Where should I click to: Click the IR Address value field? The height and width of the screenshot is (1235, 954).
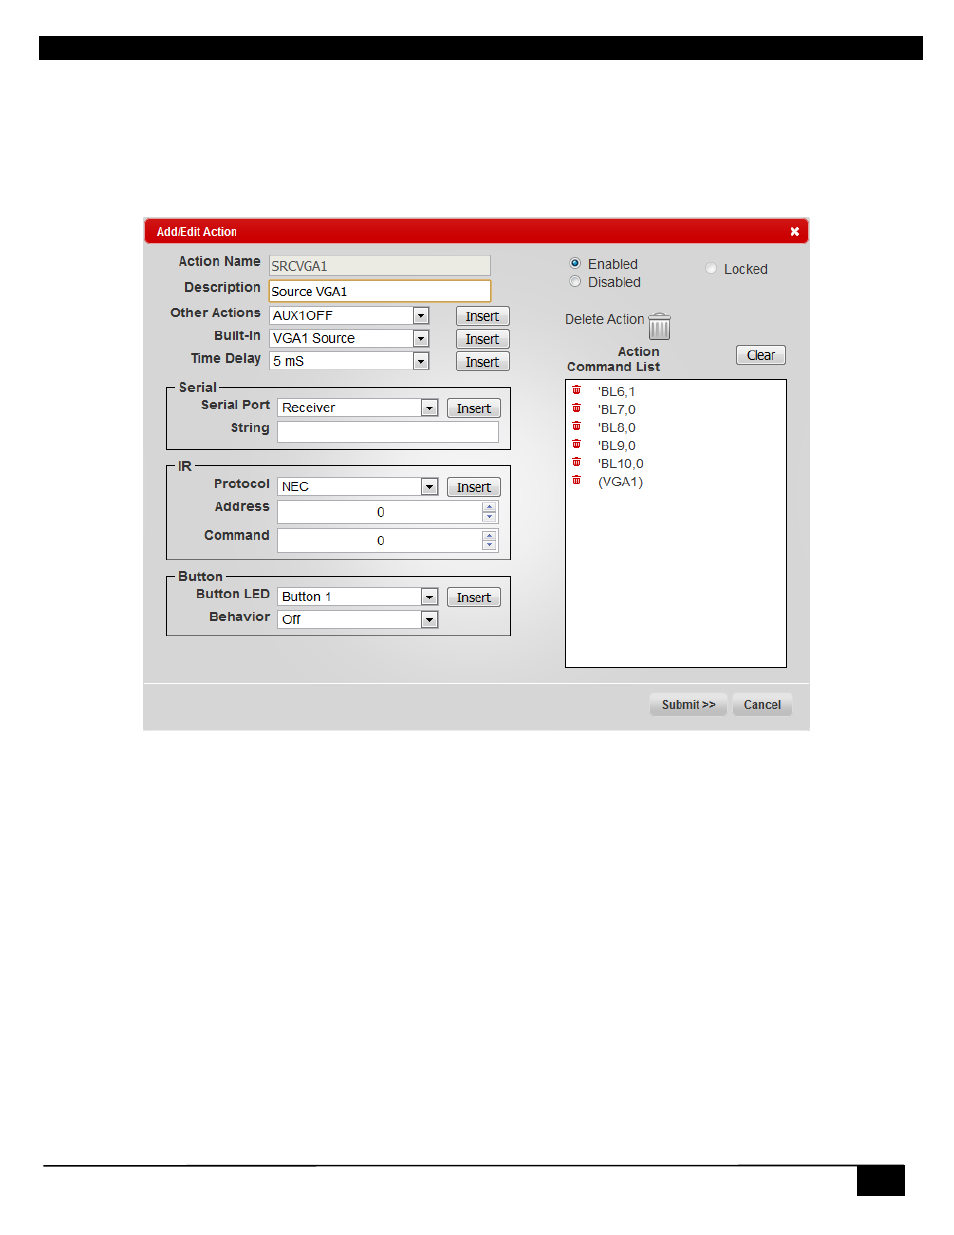click(x=380, y=512)
